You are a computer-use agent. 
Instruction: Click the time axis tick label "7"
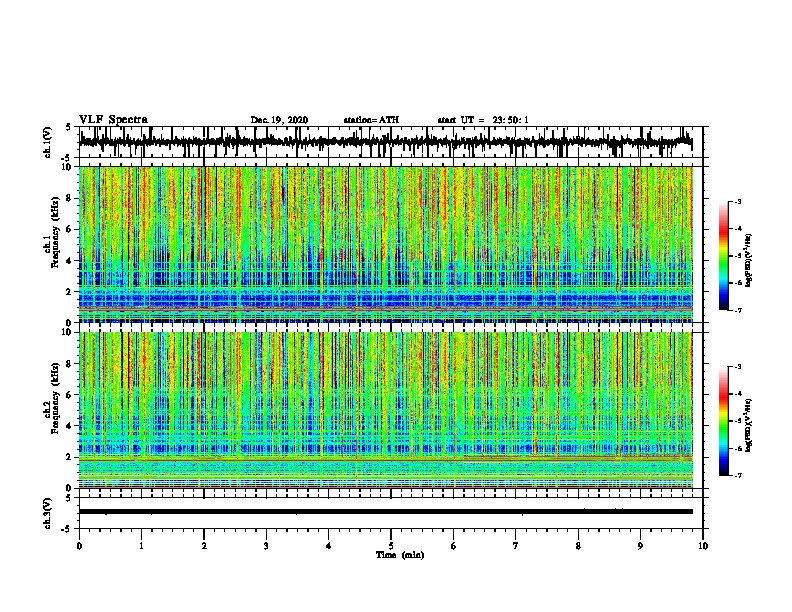coord(516,546)
